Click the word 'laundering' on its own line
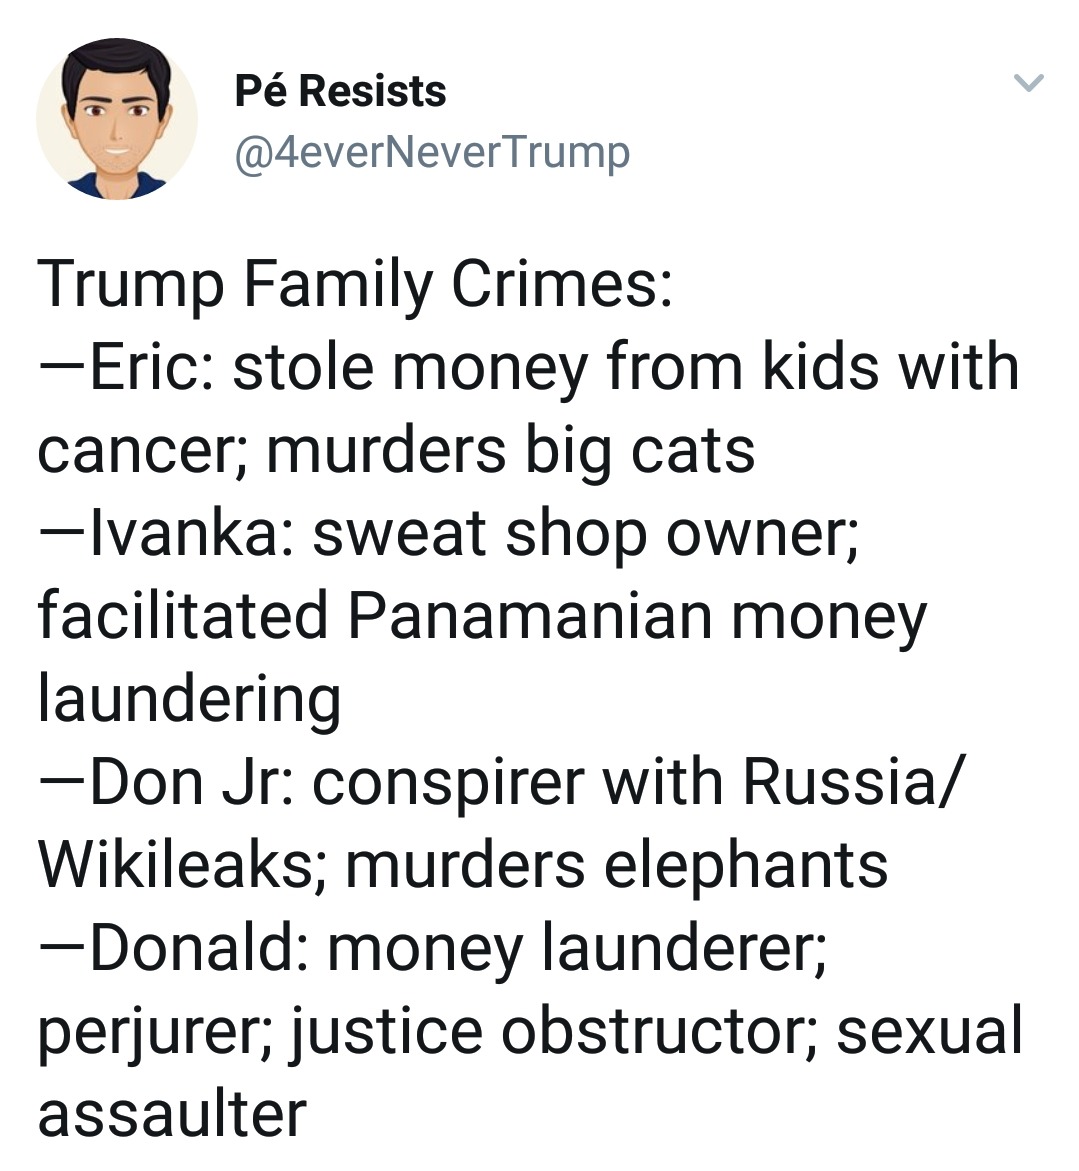1079x1171 pixels. pos(189,699)
